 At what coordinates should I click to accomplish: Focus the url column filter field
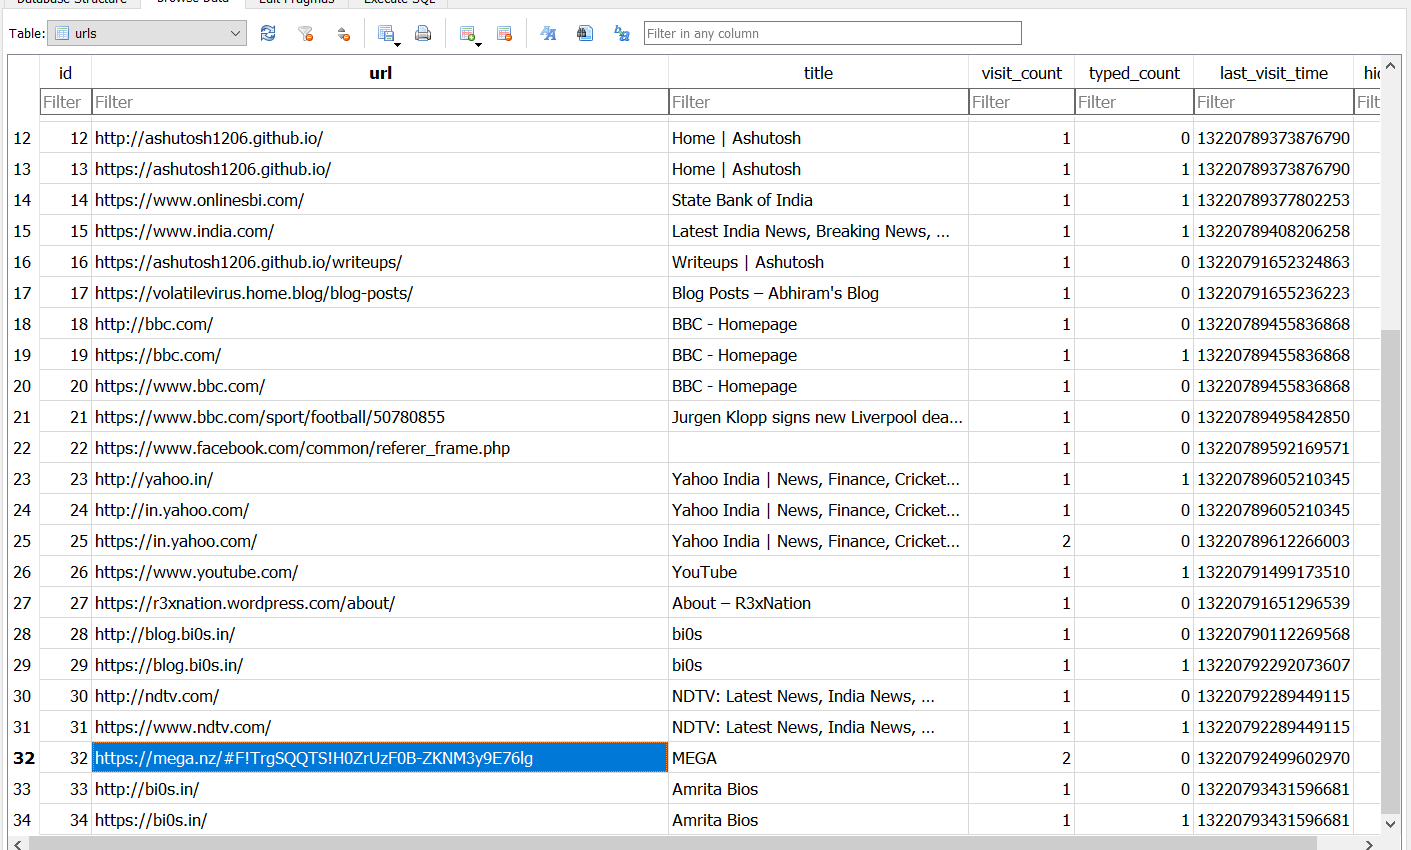[x=380, y=102]
